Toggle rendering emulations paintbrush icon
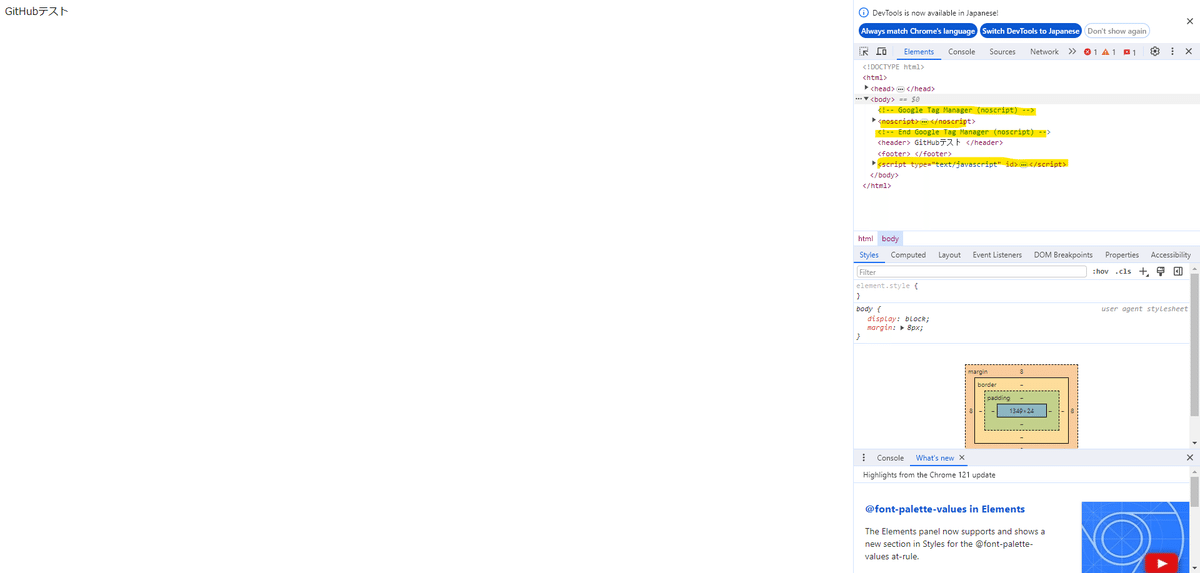 pos(1161,271)
